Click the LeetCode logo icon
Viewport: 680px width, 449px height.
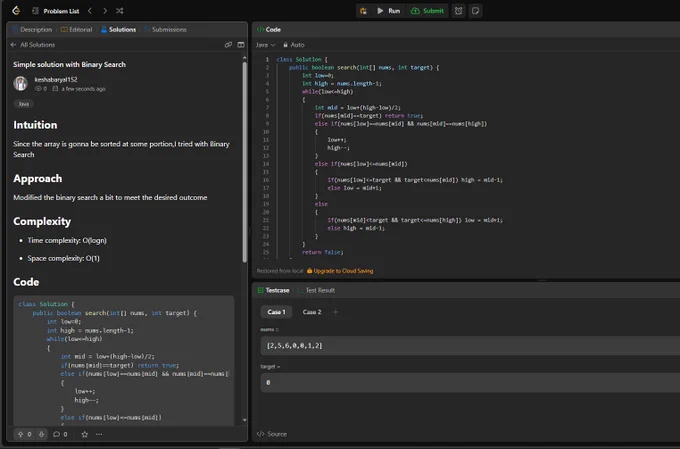16,10
